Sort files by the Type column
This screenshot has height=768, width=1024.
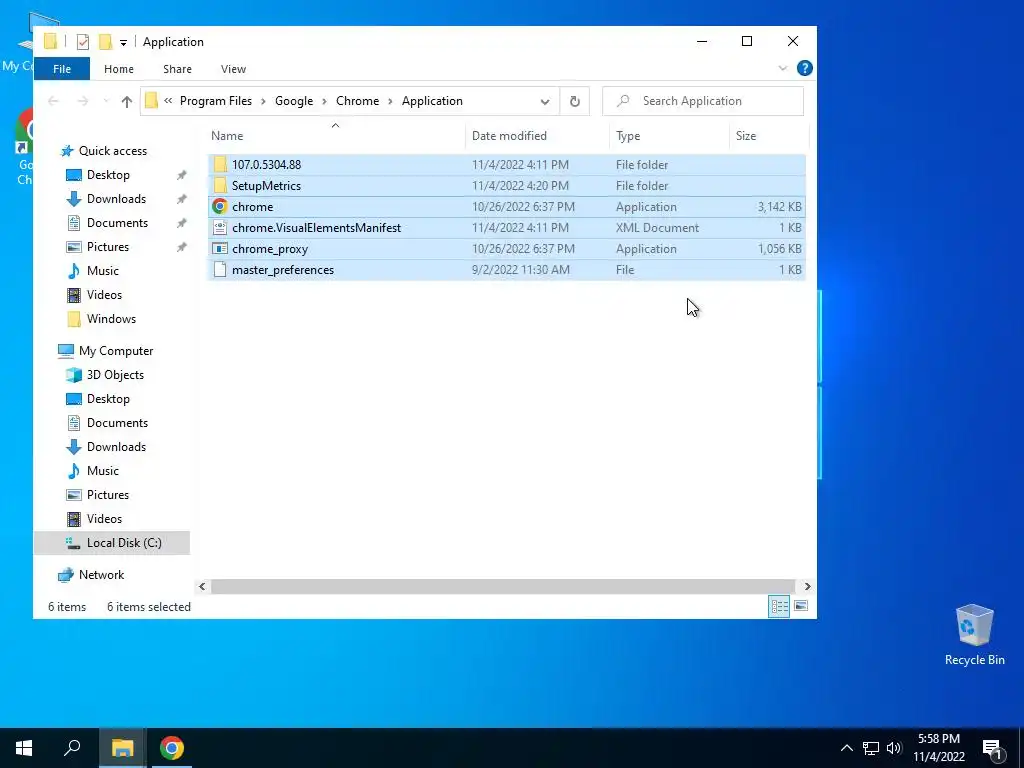(x=669, y=136)
